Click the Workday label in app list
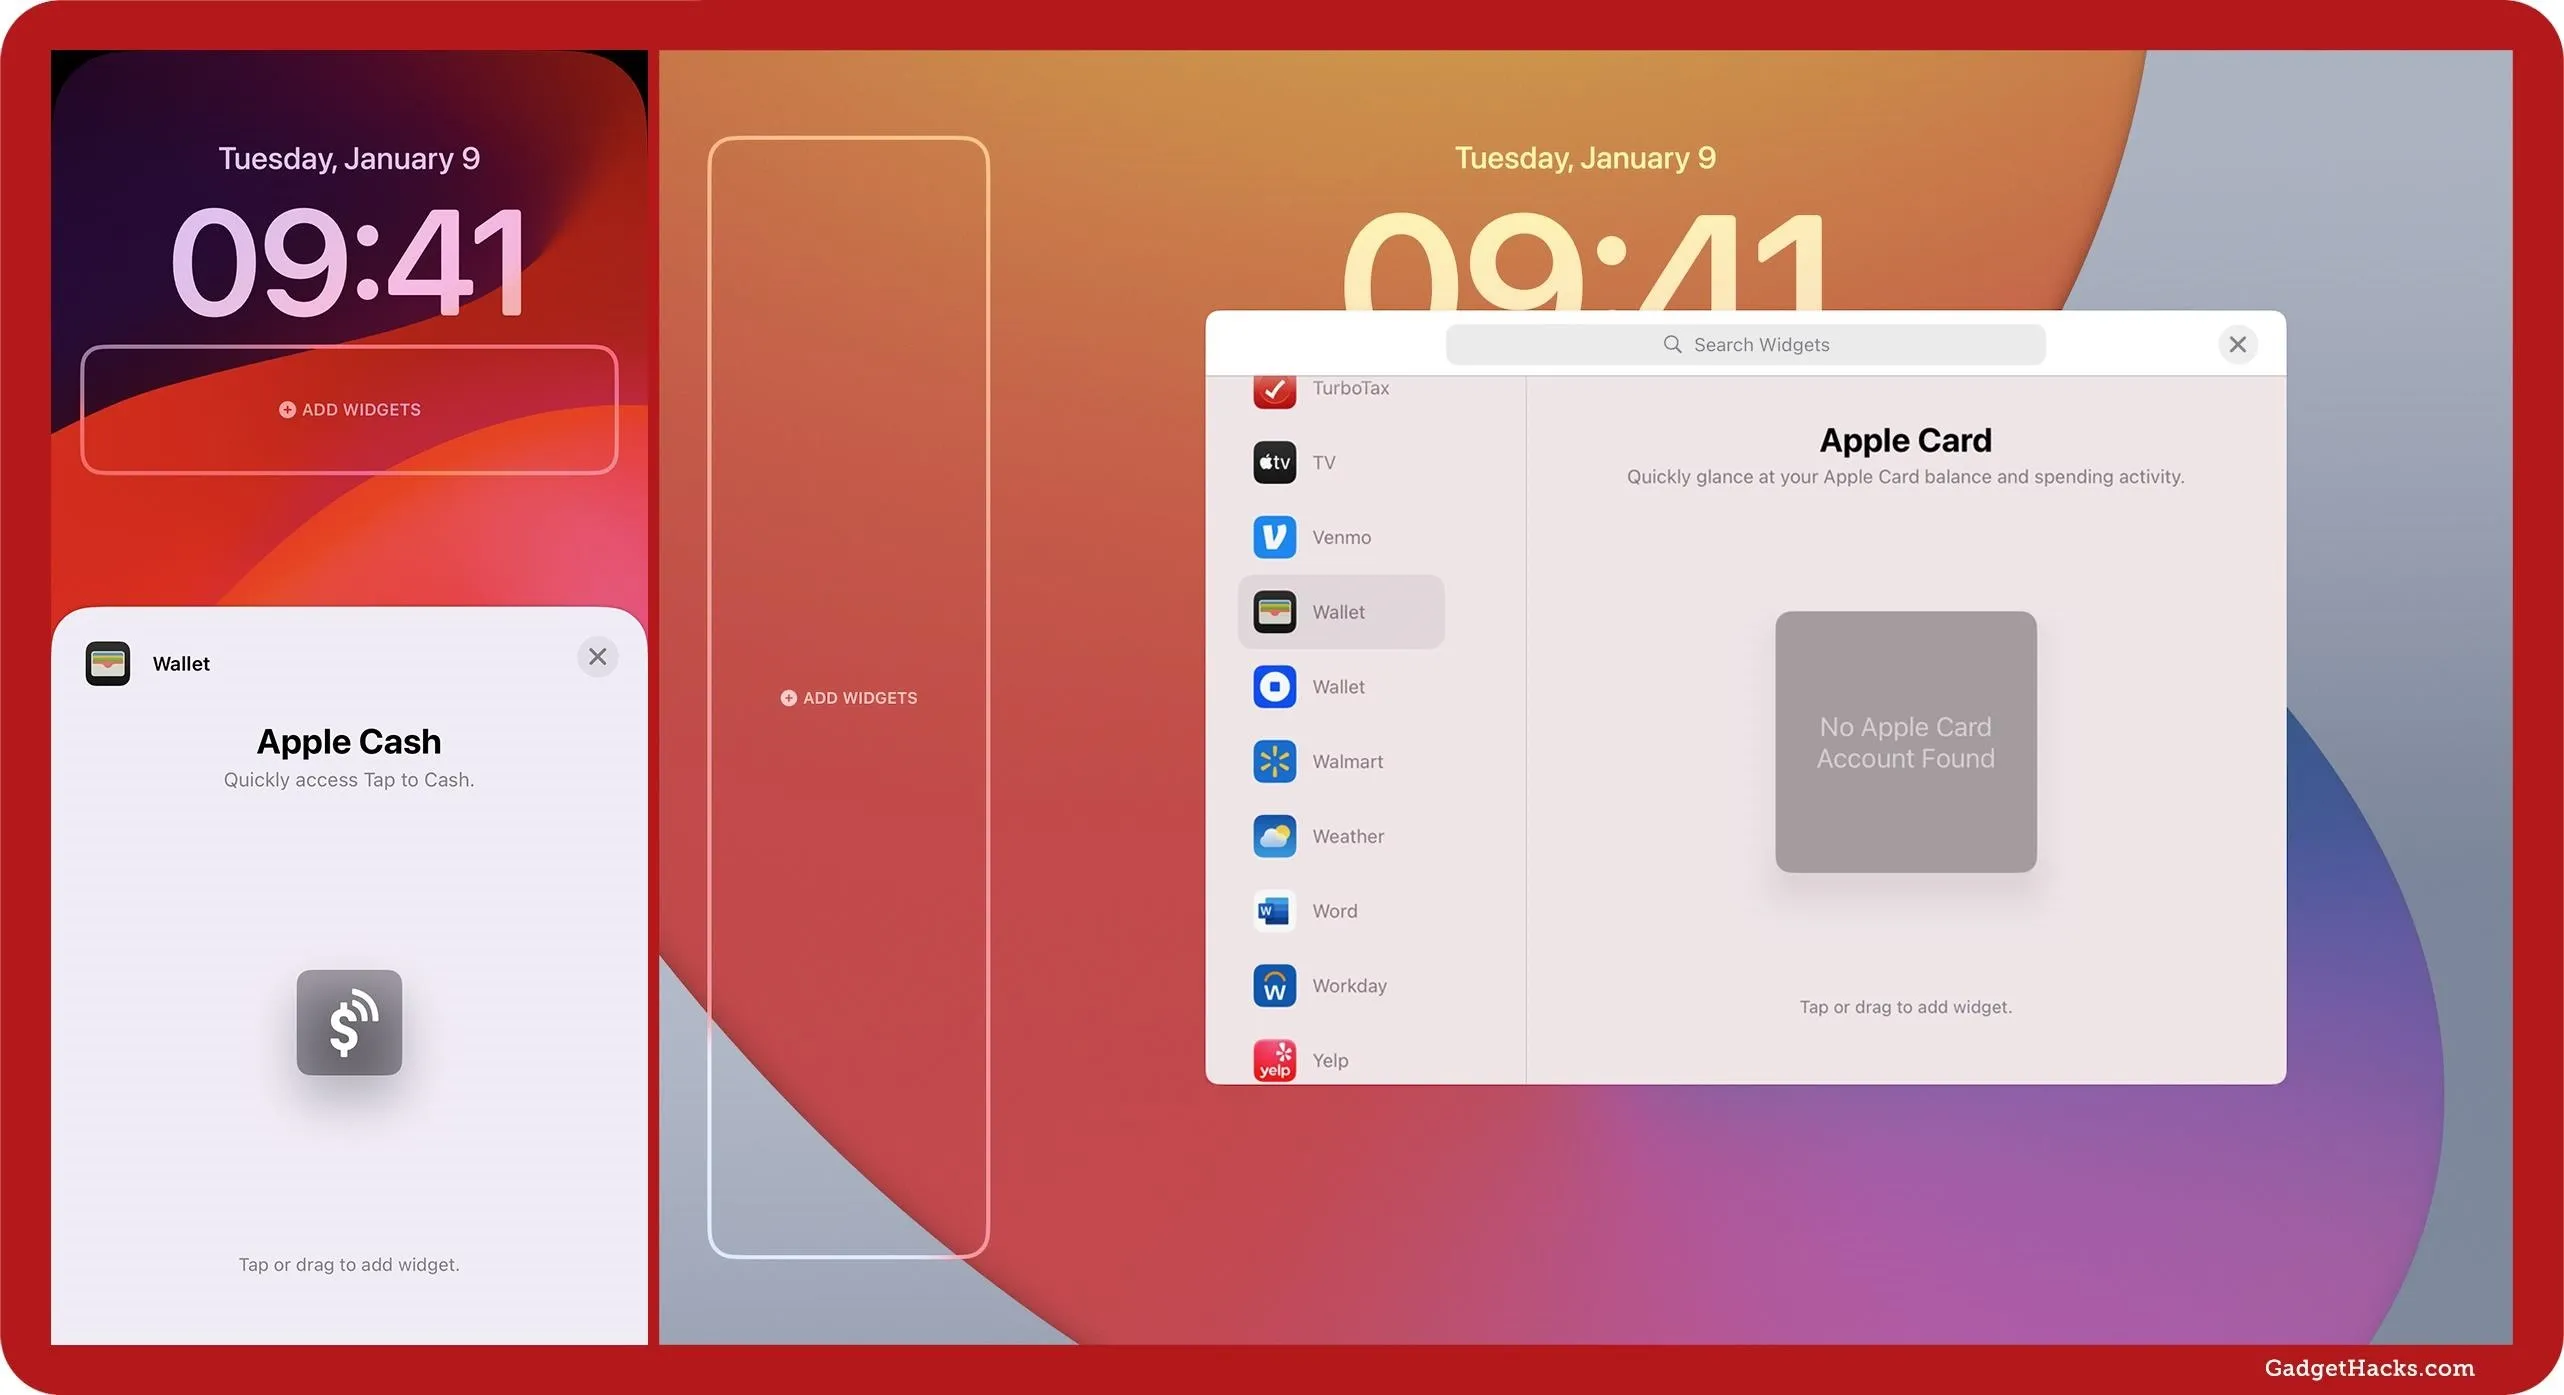Screen dimensions: 2564x1395 (1349, 985)
